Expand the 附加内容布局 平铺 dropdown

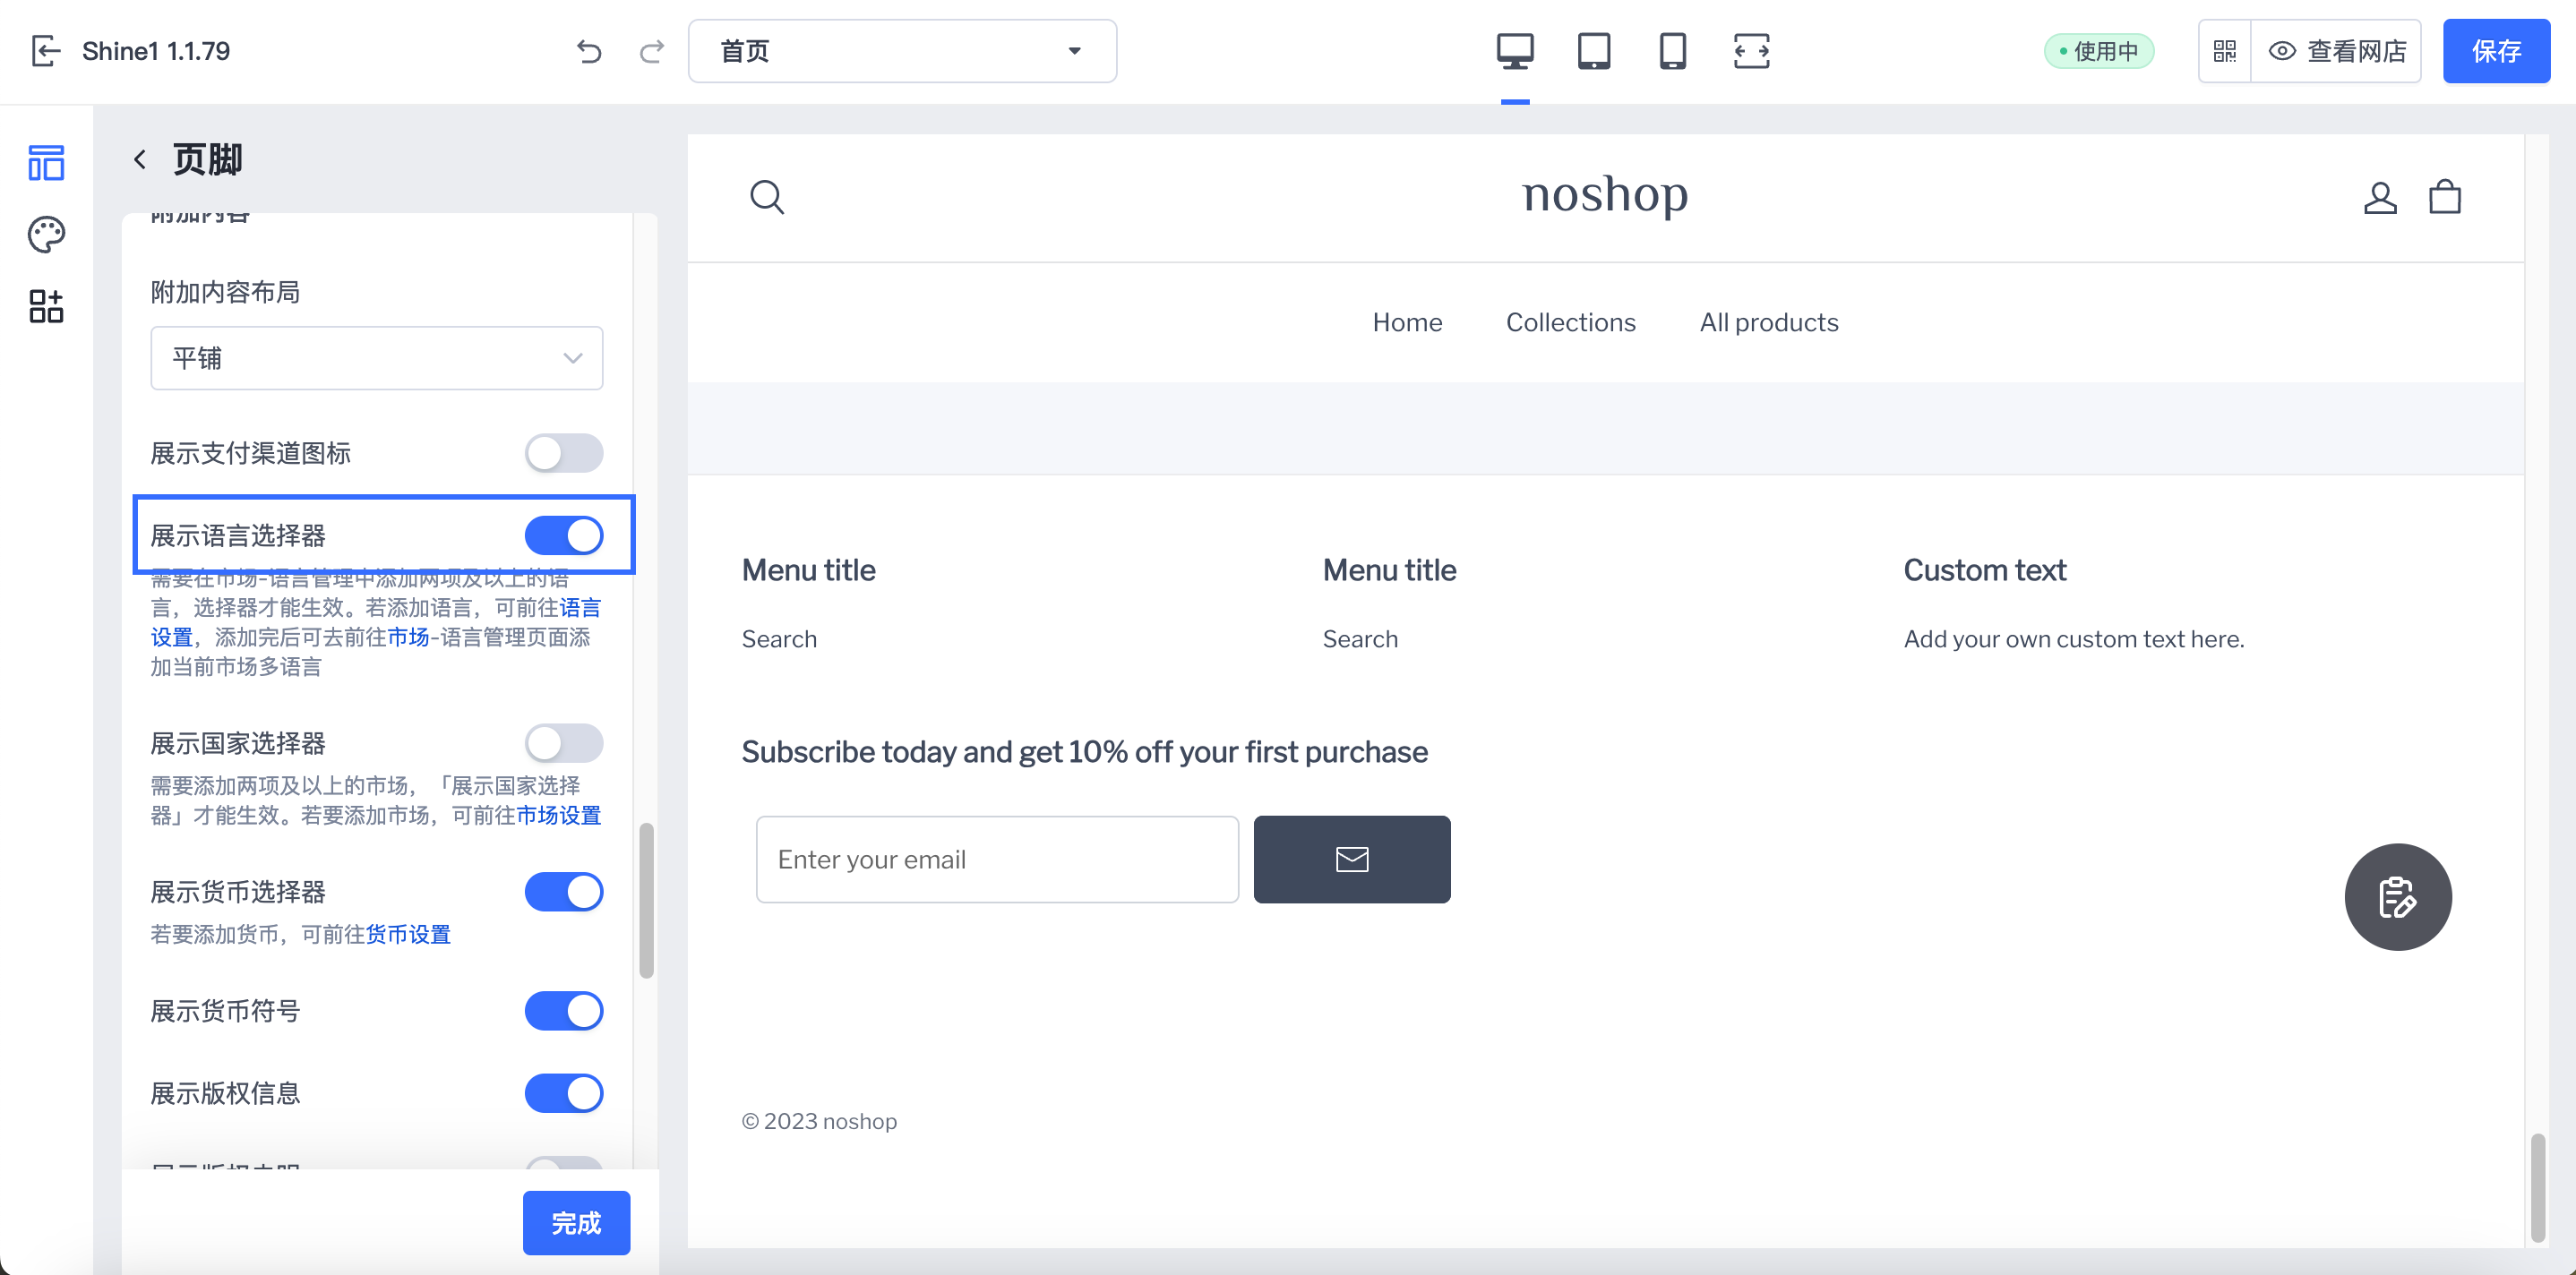point(376,358)
